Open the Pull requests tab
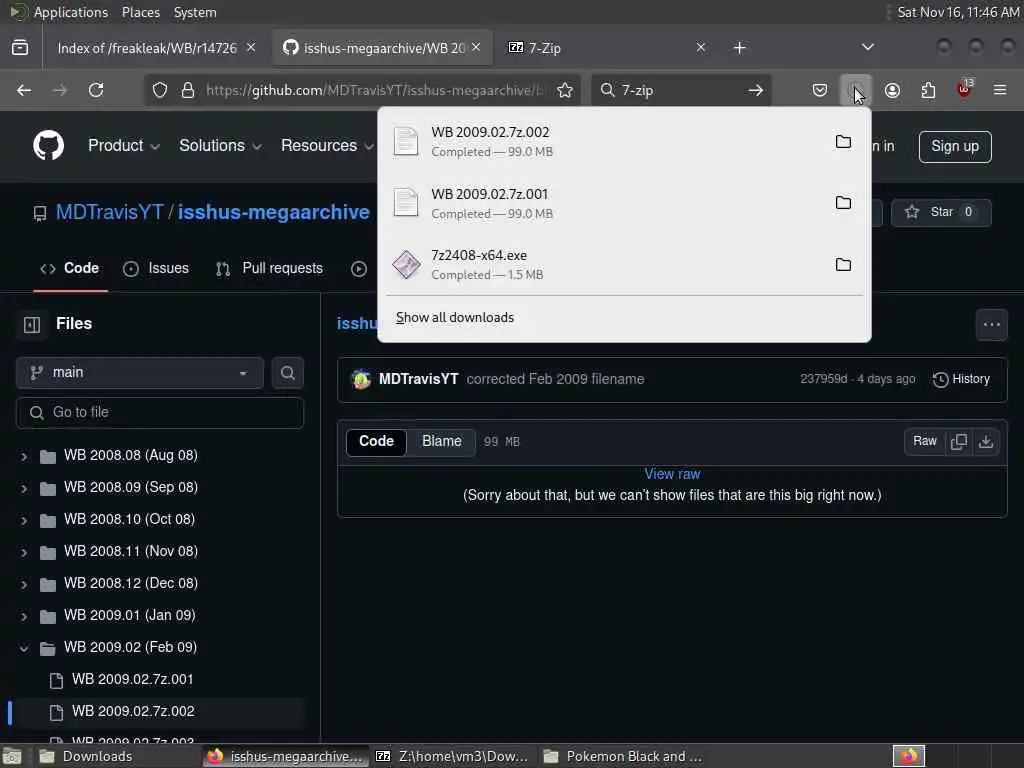Screen dimensions: 1024x768 click(269, 268)
